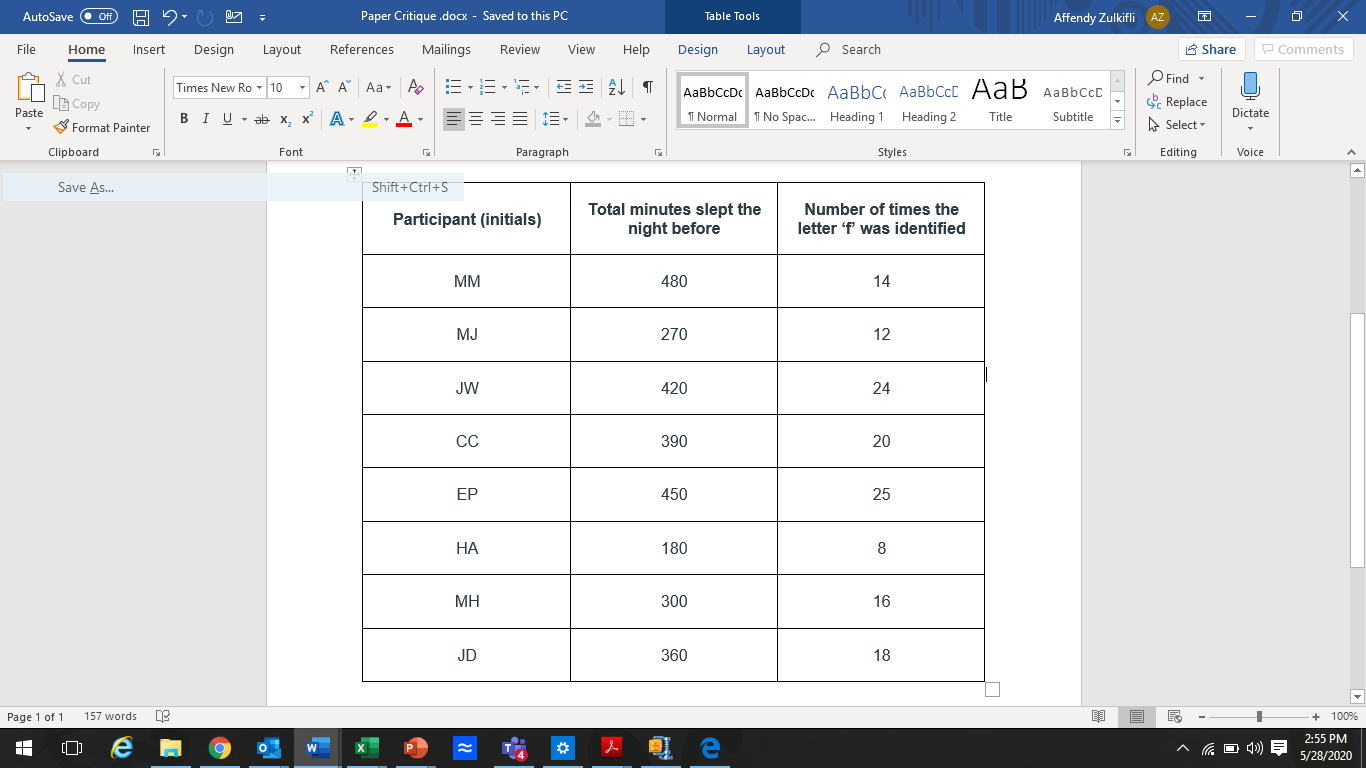Image resolution: width=1366 pixels, height=768 pixels.
Task: Open the References tab
Action: (362, 49)
